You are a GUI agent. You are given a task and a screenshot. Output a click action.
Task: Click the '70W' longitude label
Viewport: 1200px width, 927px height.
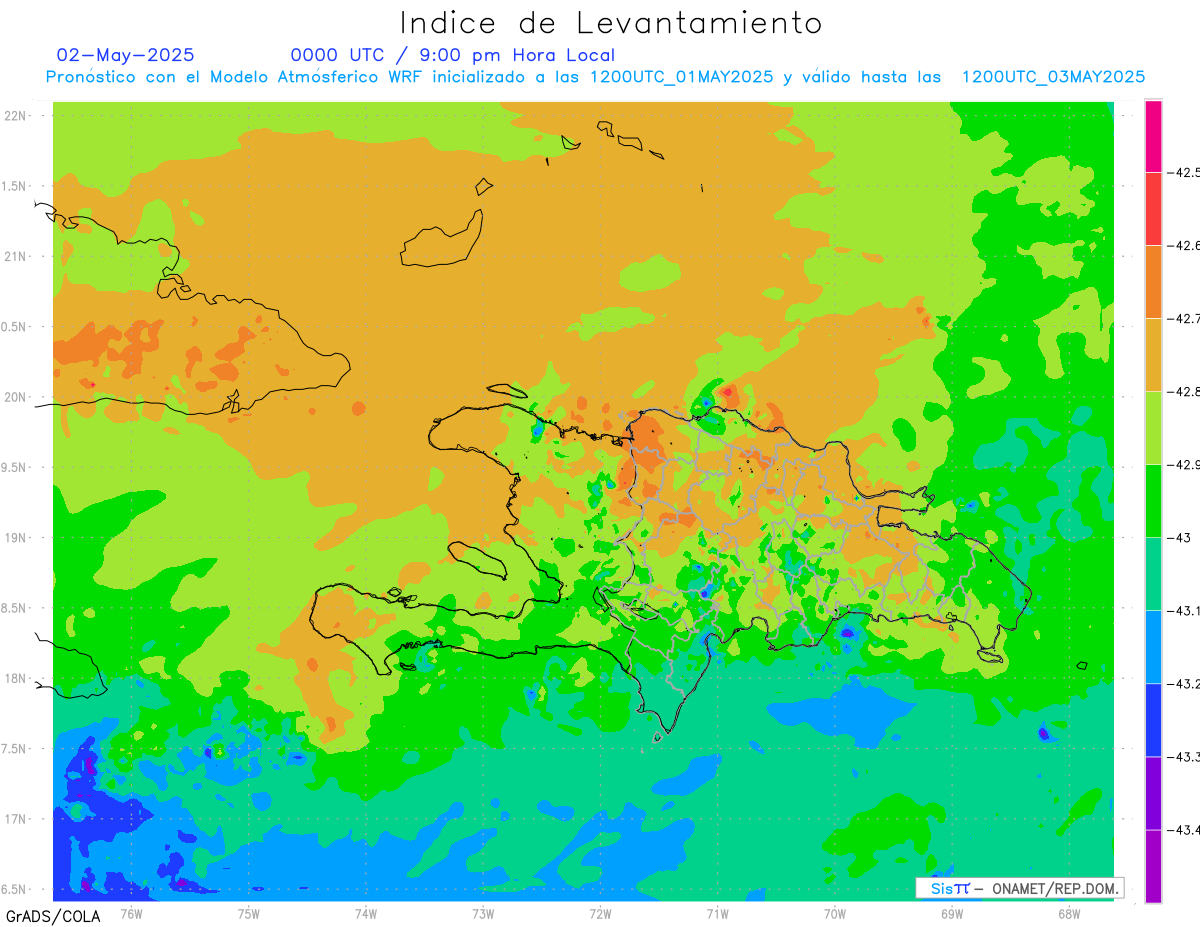(x=835, y=913)
